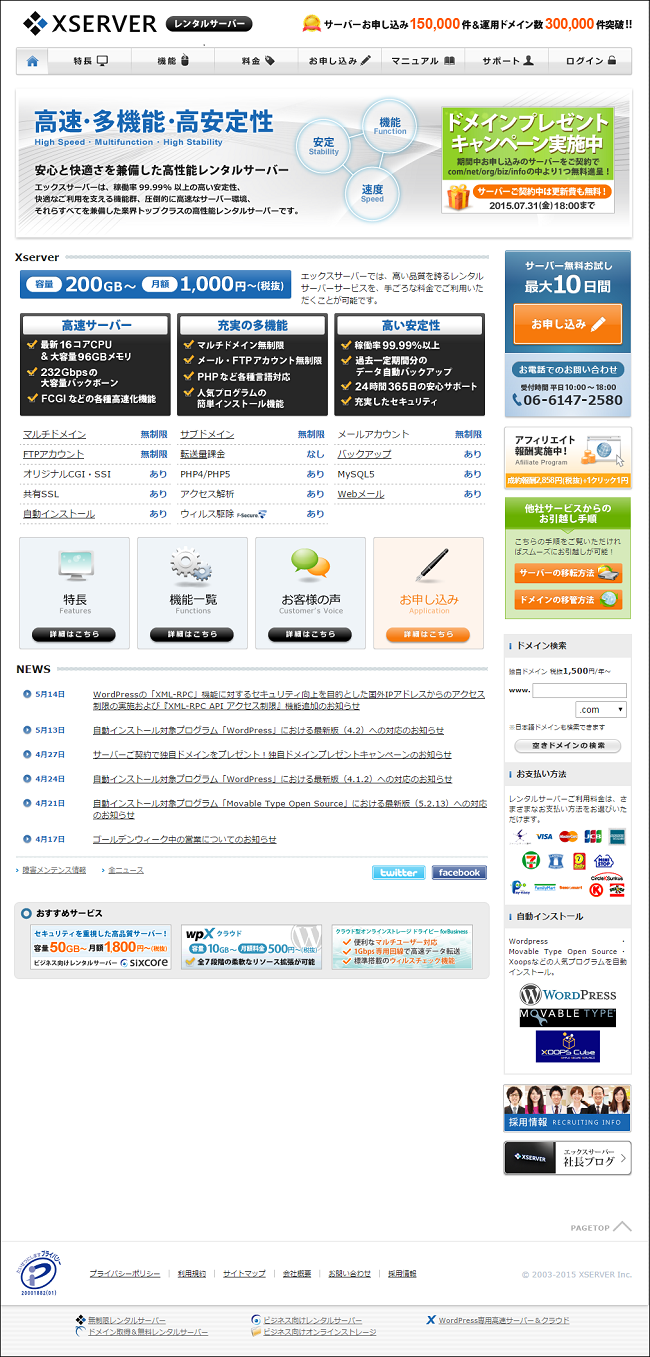Open the マルチドメイン link
Viewport: 650px width, 1357px height.
coord(54,434)
